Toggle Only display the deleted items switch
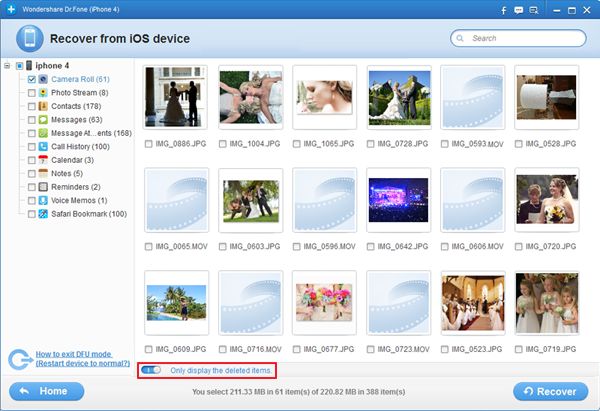Viewport: 600px width, 411px height. 151,370
